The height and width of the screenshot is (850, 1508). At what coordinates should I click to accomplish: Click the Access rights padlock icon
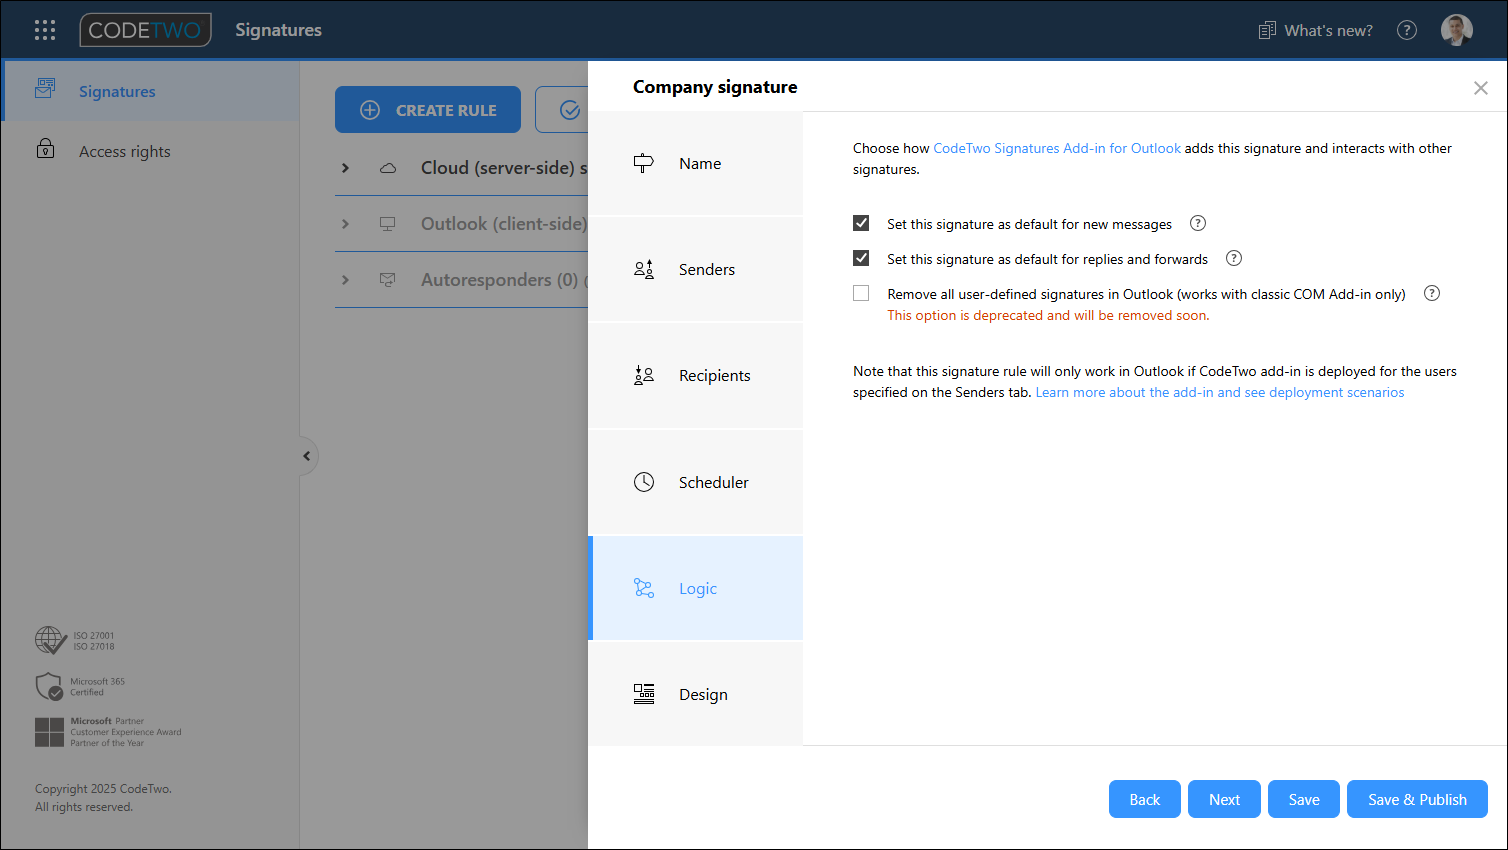(x=45, y=149)
